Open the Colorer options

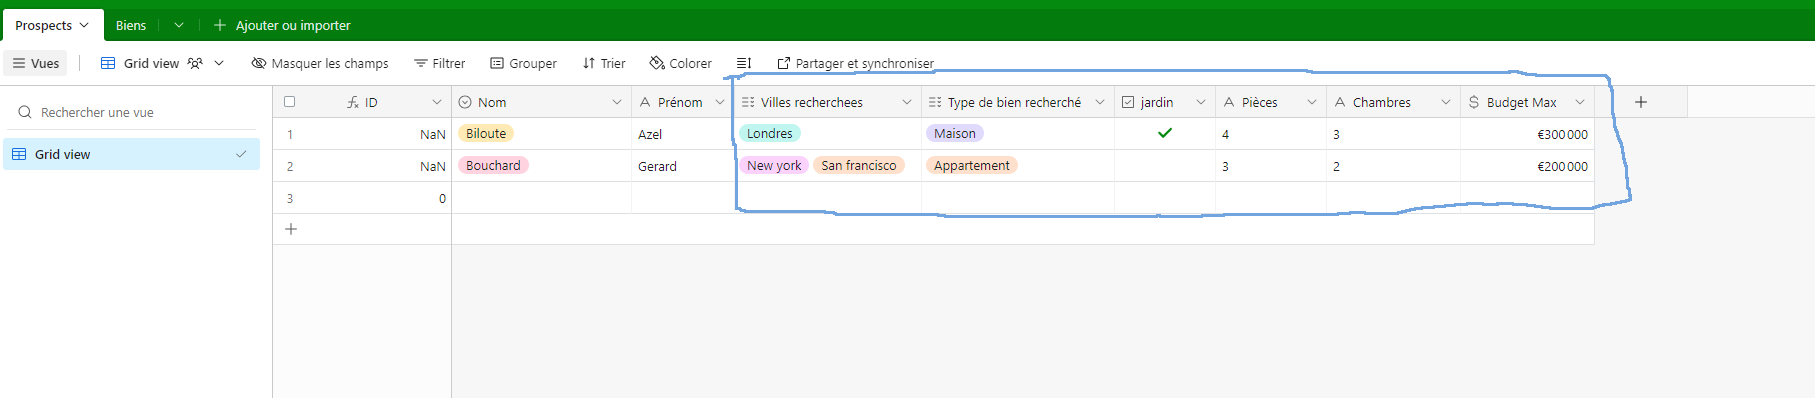681,63
